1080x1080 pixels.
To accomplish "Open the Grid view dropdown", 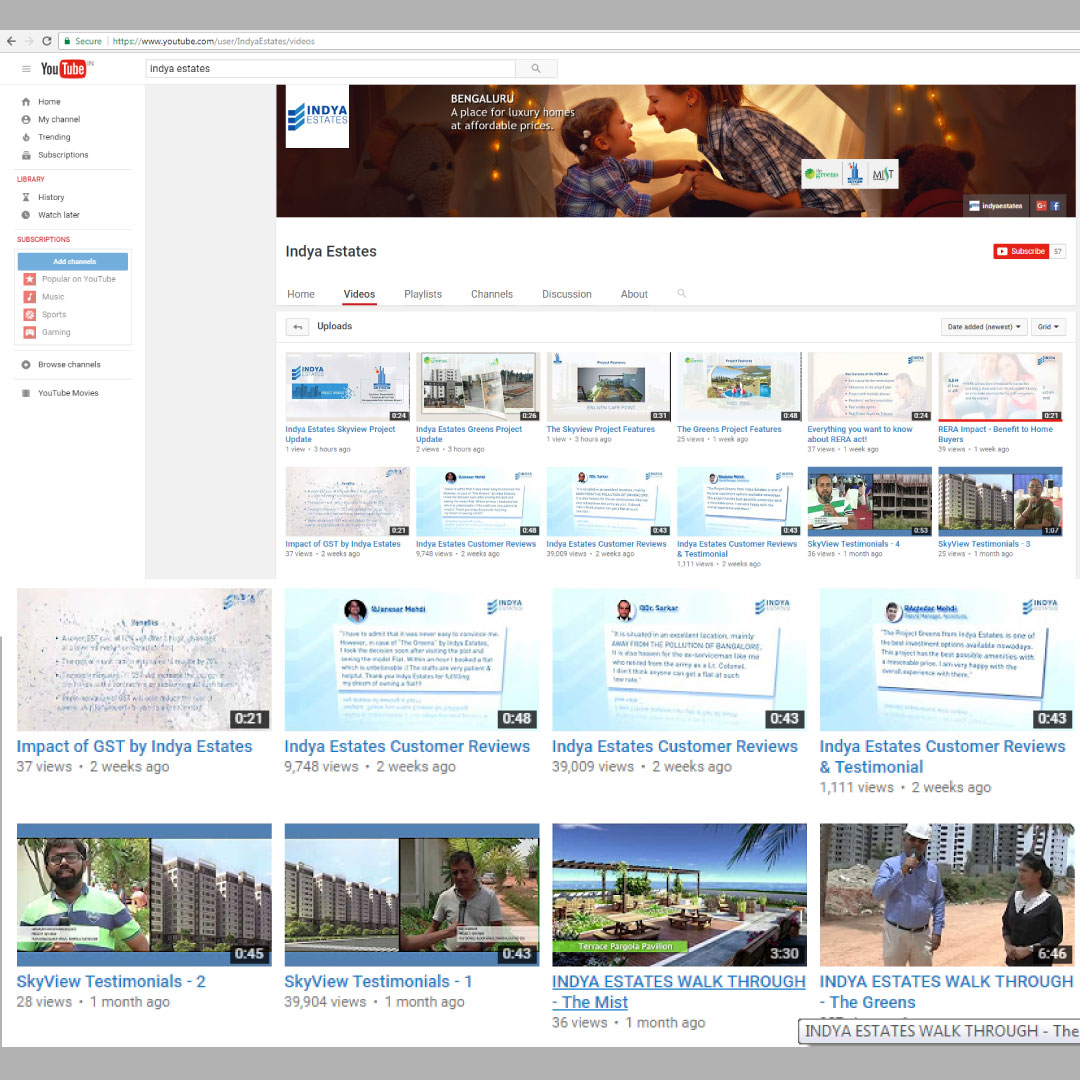I will click(1048, 326).
